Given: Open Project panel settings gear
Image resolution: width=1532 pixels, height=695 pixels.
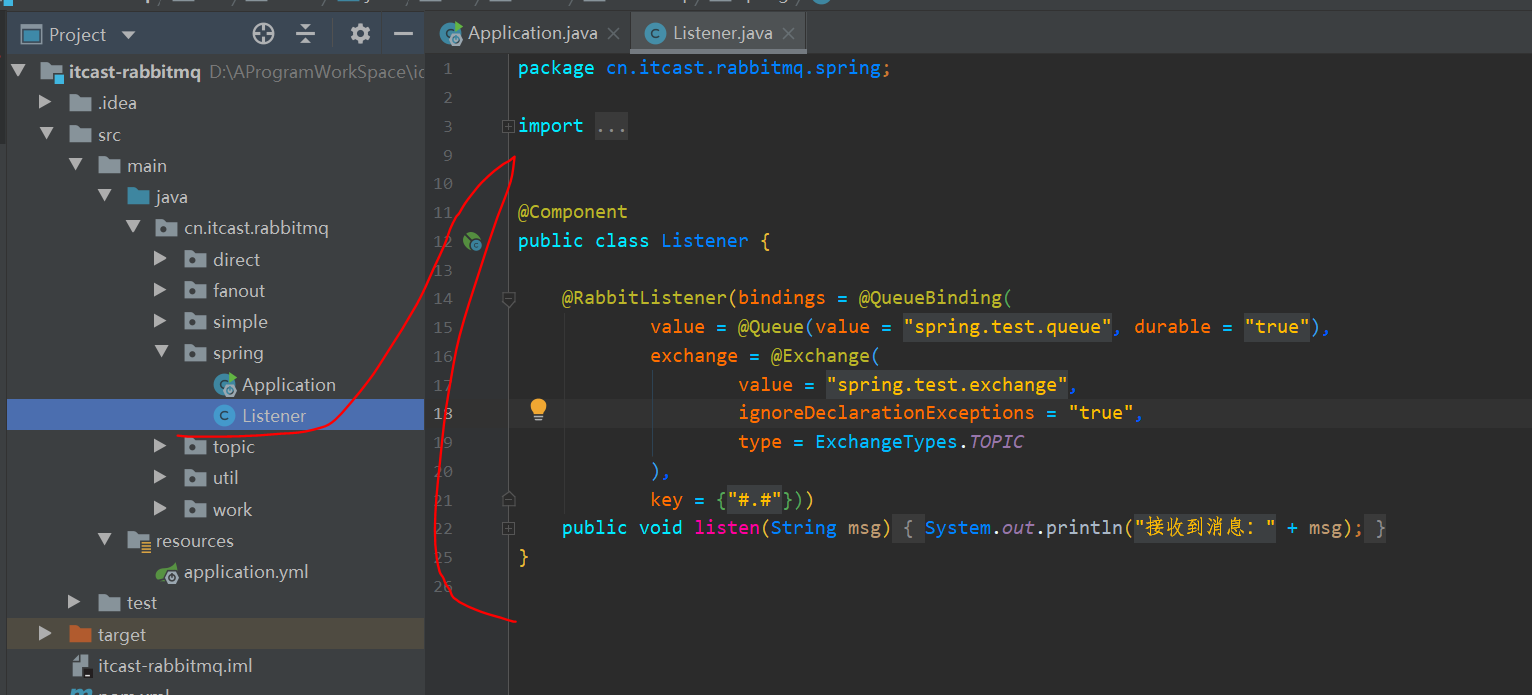Looking at the screenshot, I should tap(360, 34).
